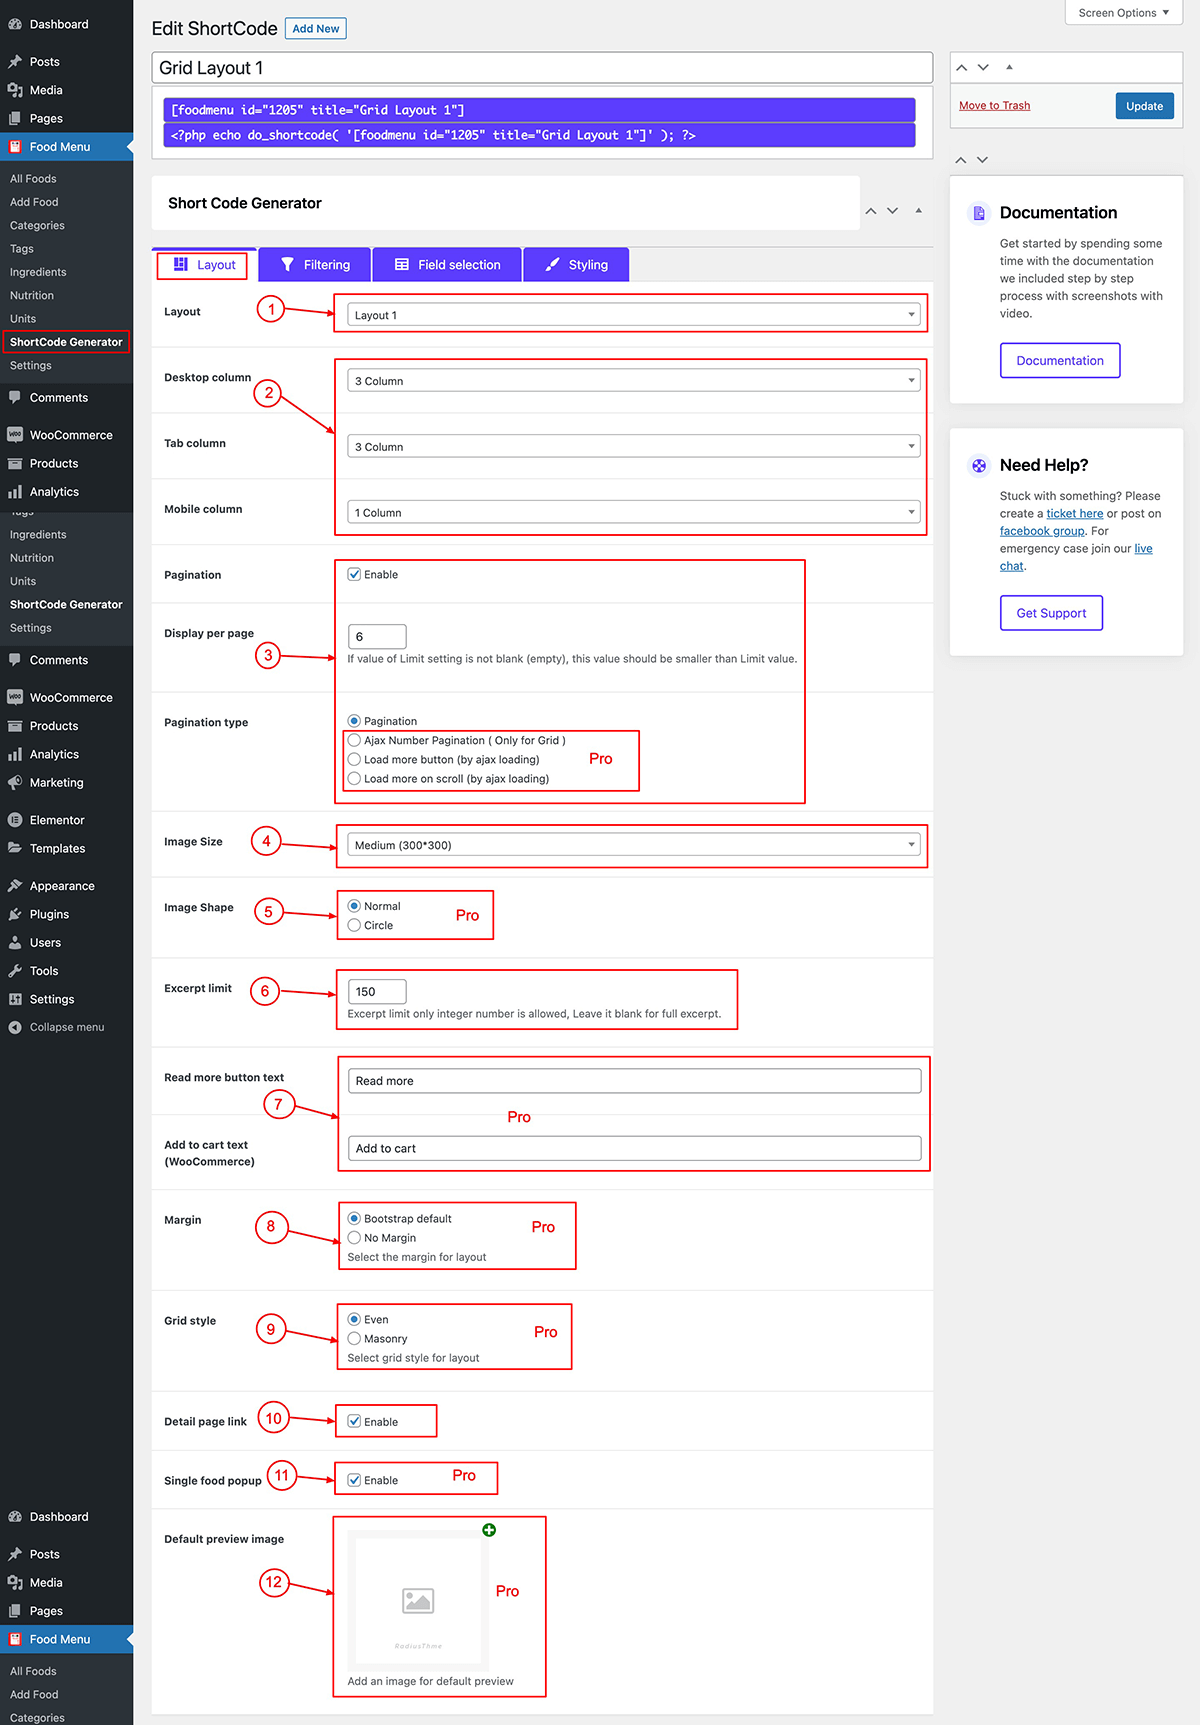Choose Load more button pagination type
This screenshot has width=1200, height=1725.
354,759
